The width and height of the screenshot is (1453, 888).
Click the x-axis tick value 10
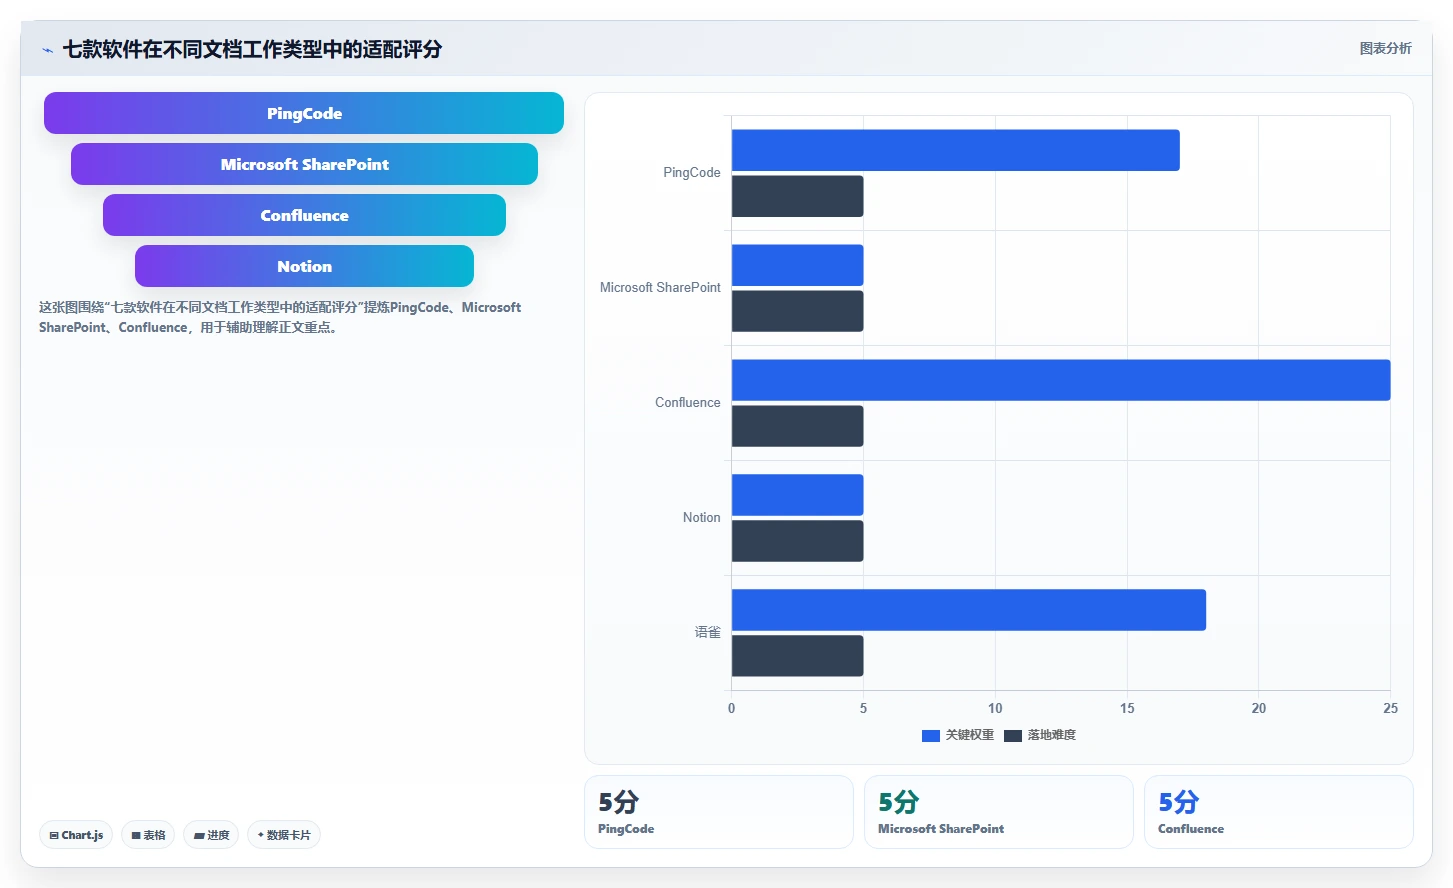(995, 708)
